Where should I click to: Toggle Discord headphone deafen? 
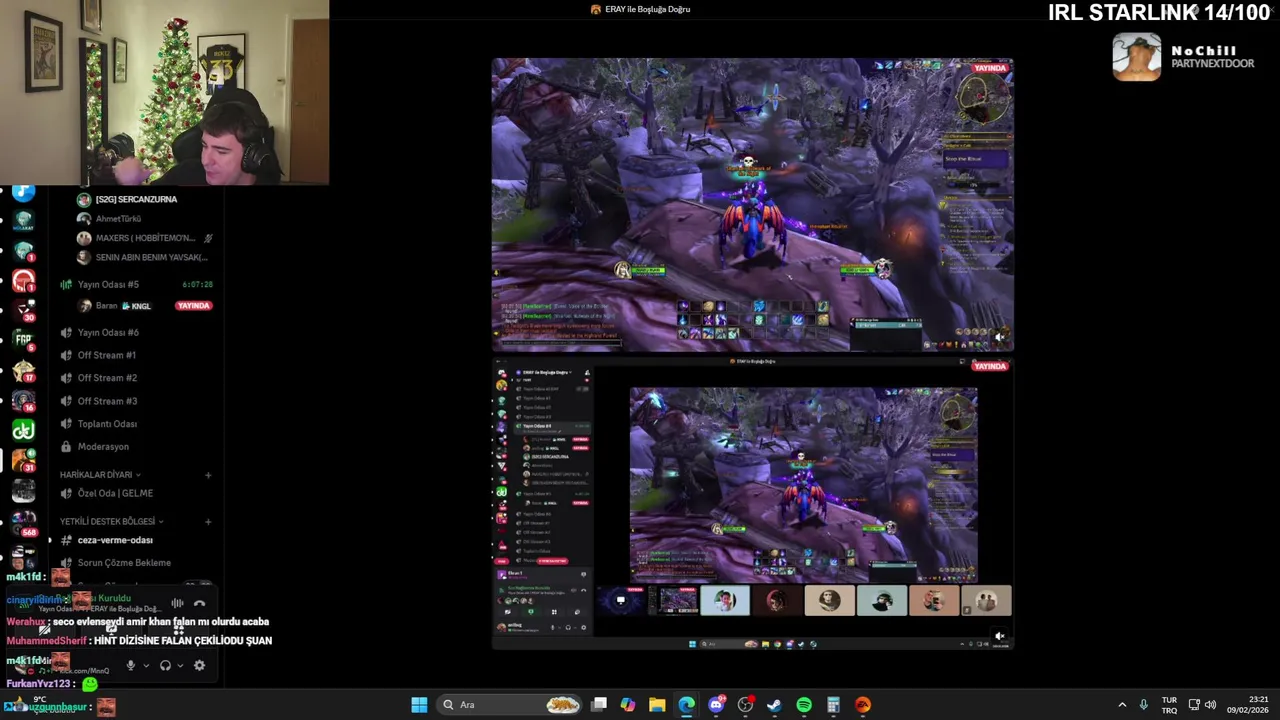165,665
